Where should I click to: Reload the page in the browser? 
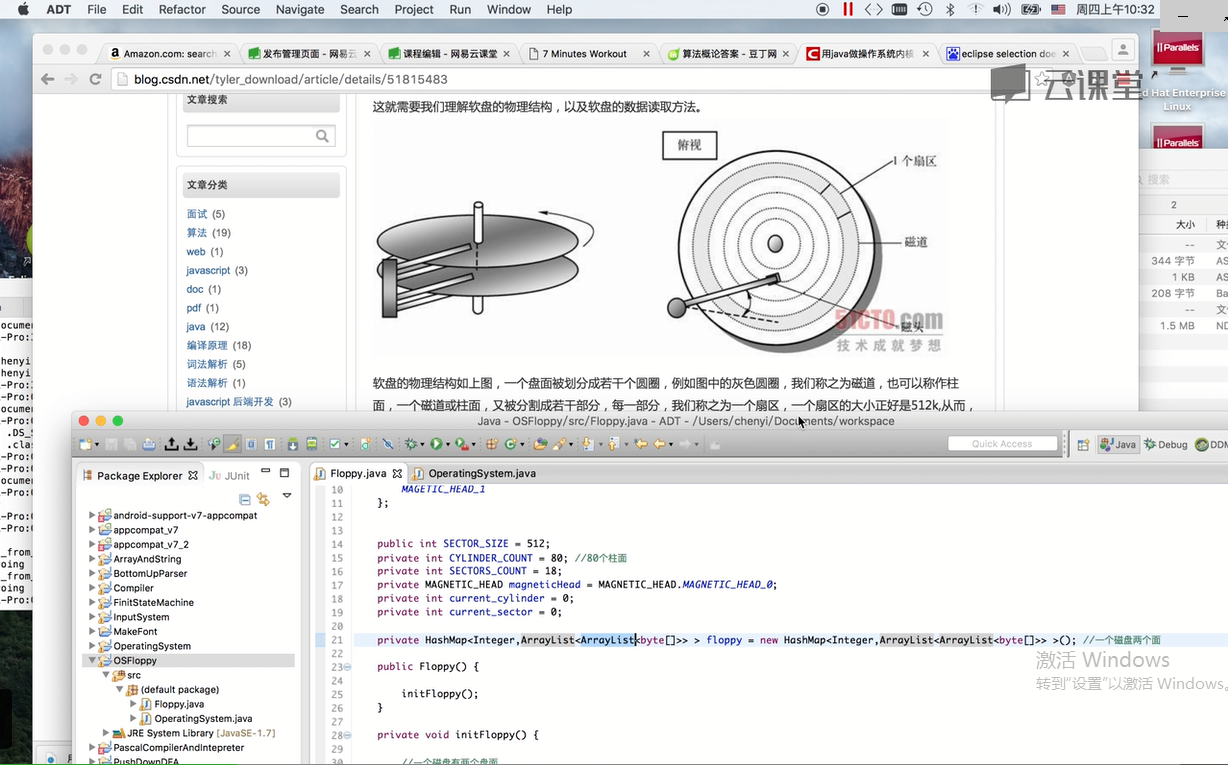coord(96,79)
